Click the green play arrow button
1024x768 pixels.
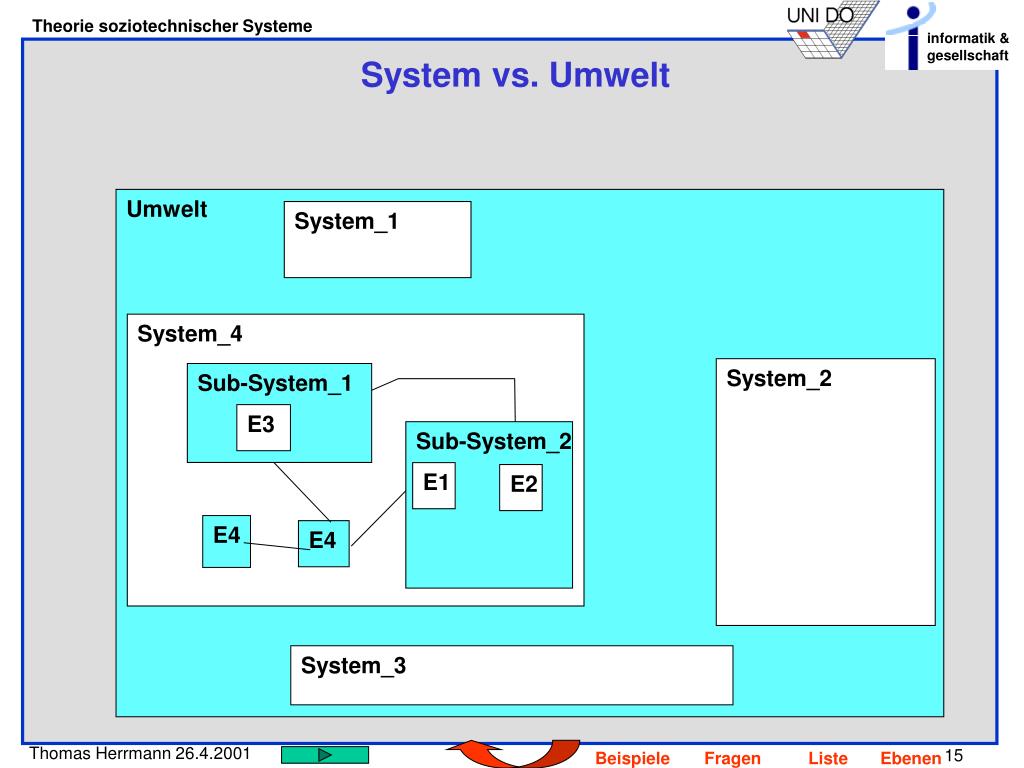tap(325, 755)
